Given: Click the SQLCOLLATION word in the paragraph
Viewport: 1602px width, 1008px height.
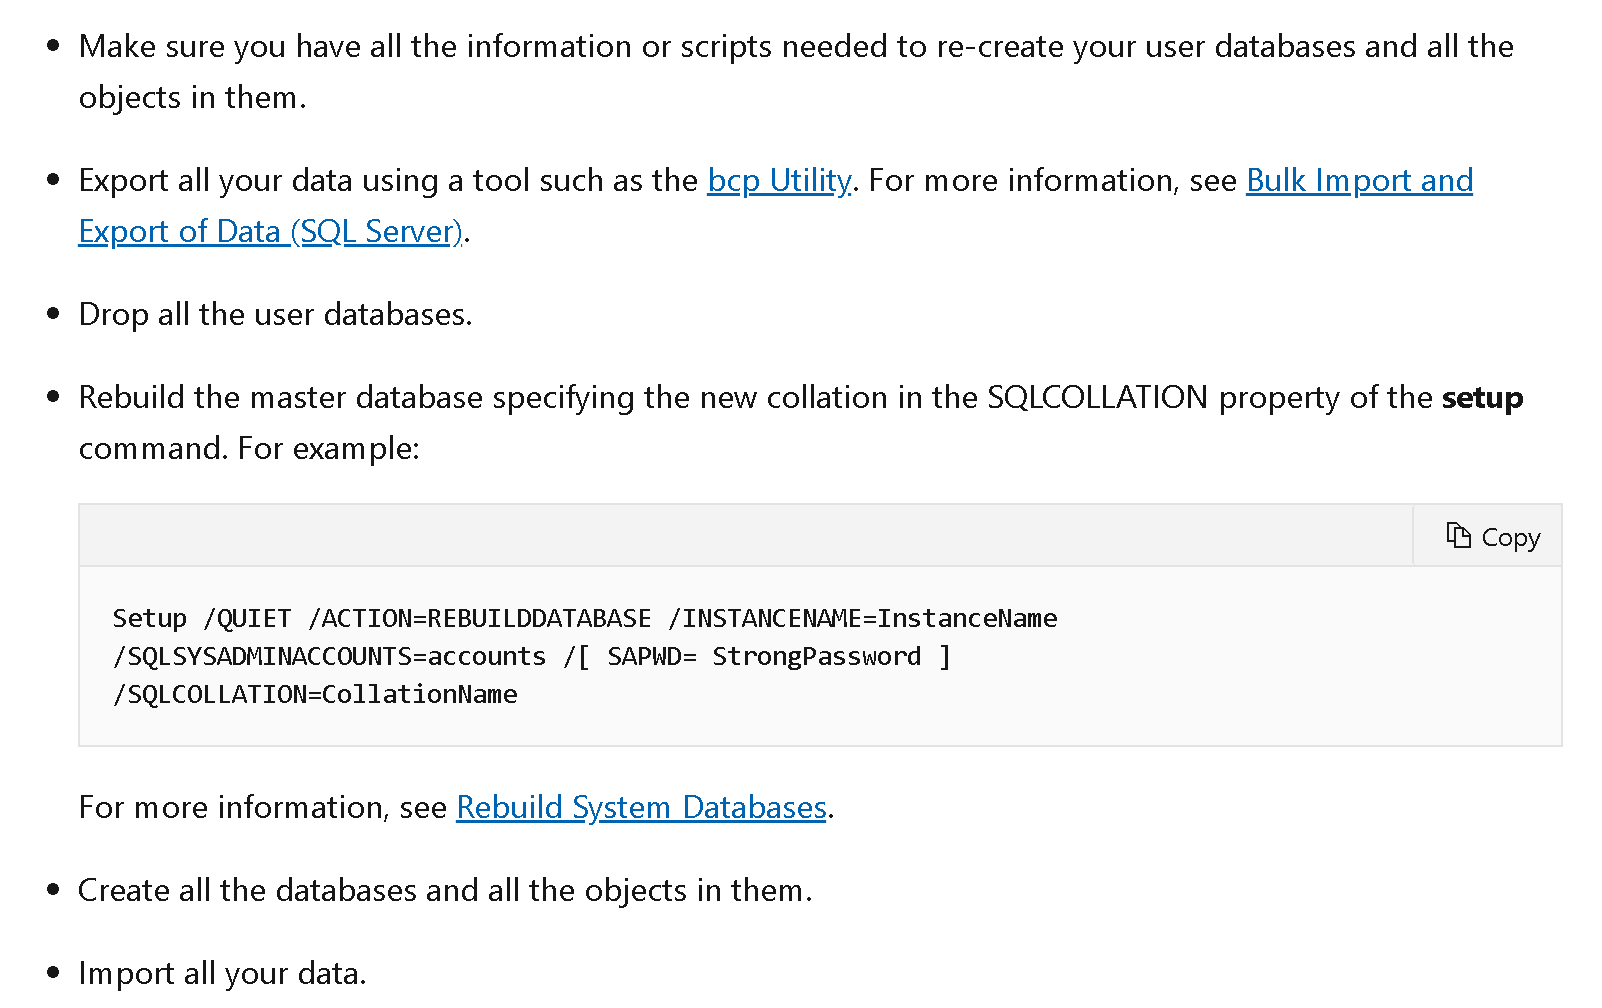Looking at the screenshot, I should pos(1097,398).
